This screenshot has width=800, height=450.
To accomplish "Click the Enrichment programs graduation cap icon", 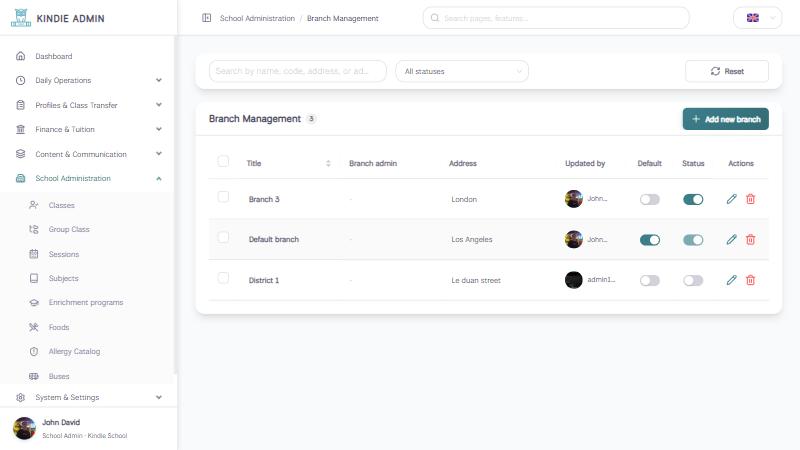I will pos(34,303).
